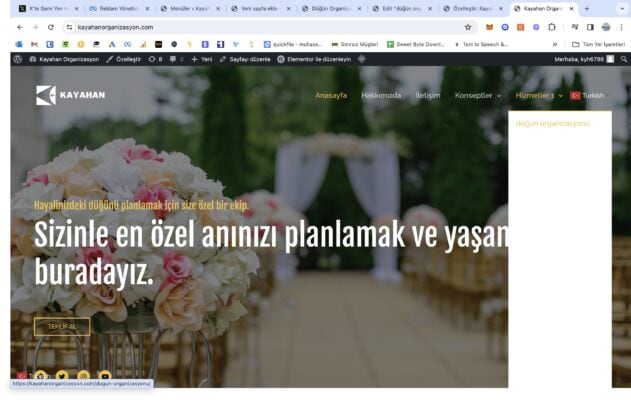Open the Instagram social icon
The width and height of the screenshot is (631, 400).
[x=83, y=375]
